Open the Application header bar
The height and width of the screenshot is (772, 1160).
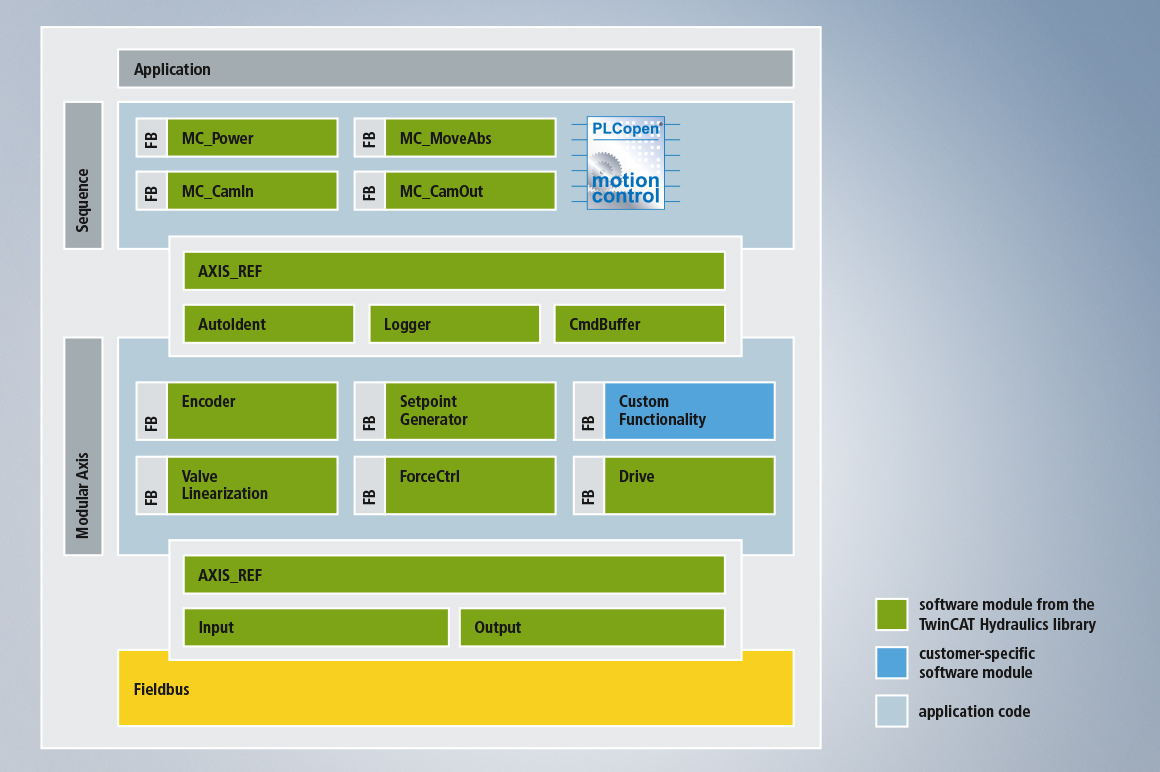click(x=455, y=69)
